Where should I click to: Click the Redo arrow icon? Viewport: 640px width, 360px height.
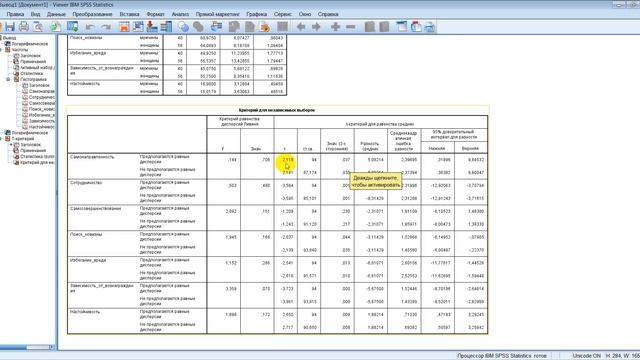[106, 27]
